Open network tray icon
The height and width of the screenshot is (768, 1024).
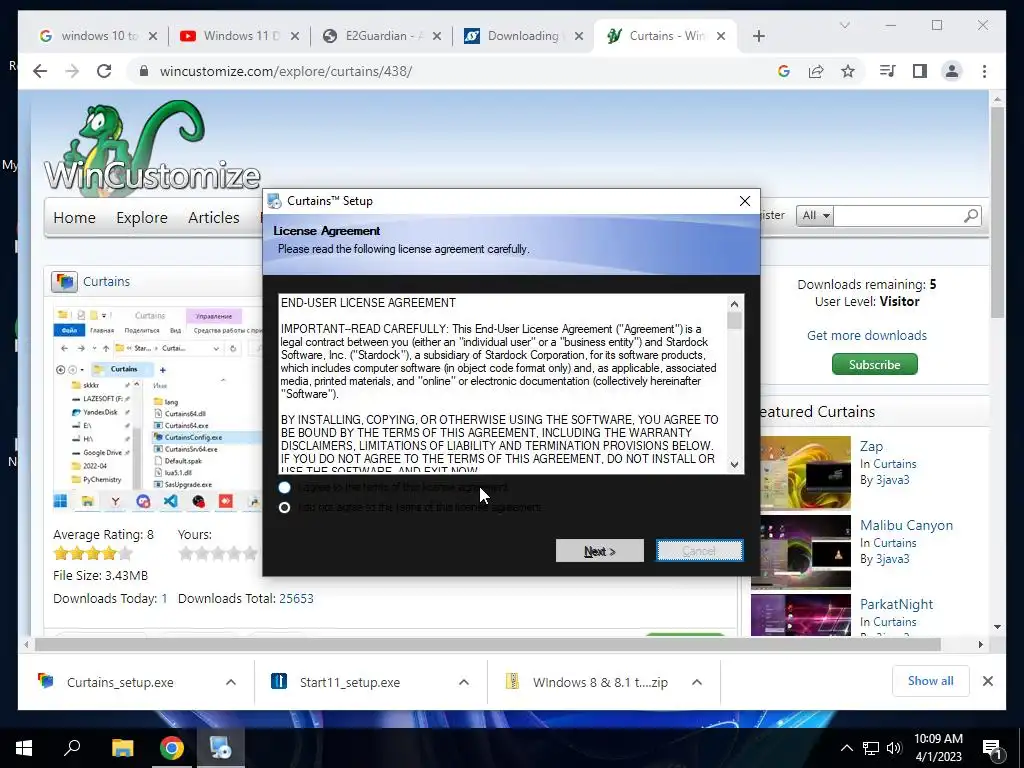(871, 748)
